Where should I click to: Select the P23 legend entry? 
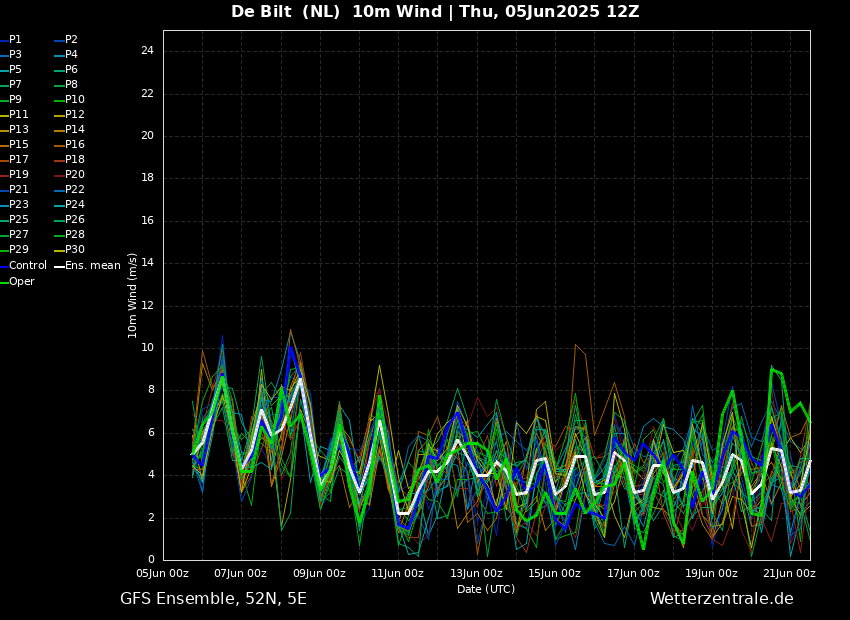tap(19, 205)
